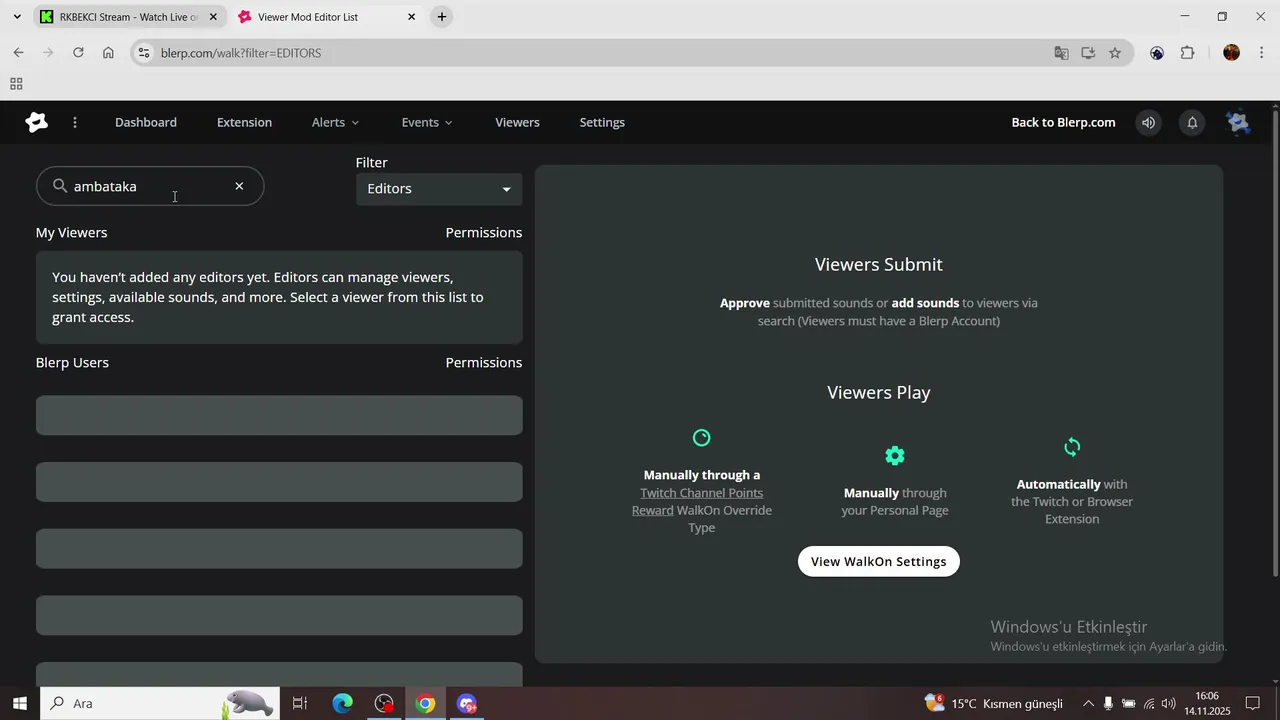The width and height of the screenshot is (1280, 720).
Task: Click the translate page icon
Action: tap(1062, 53)
